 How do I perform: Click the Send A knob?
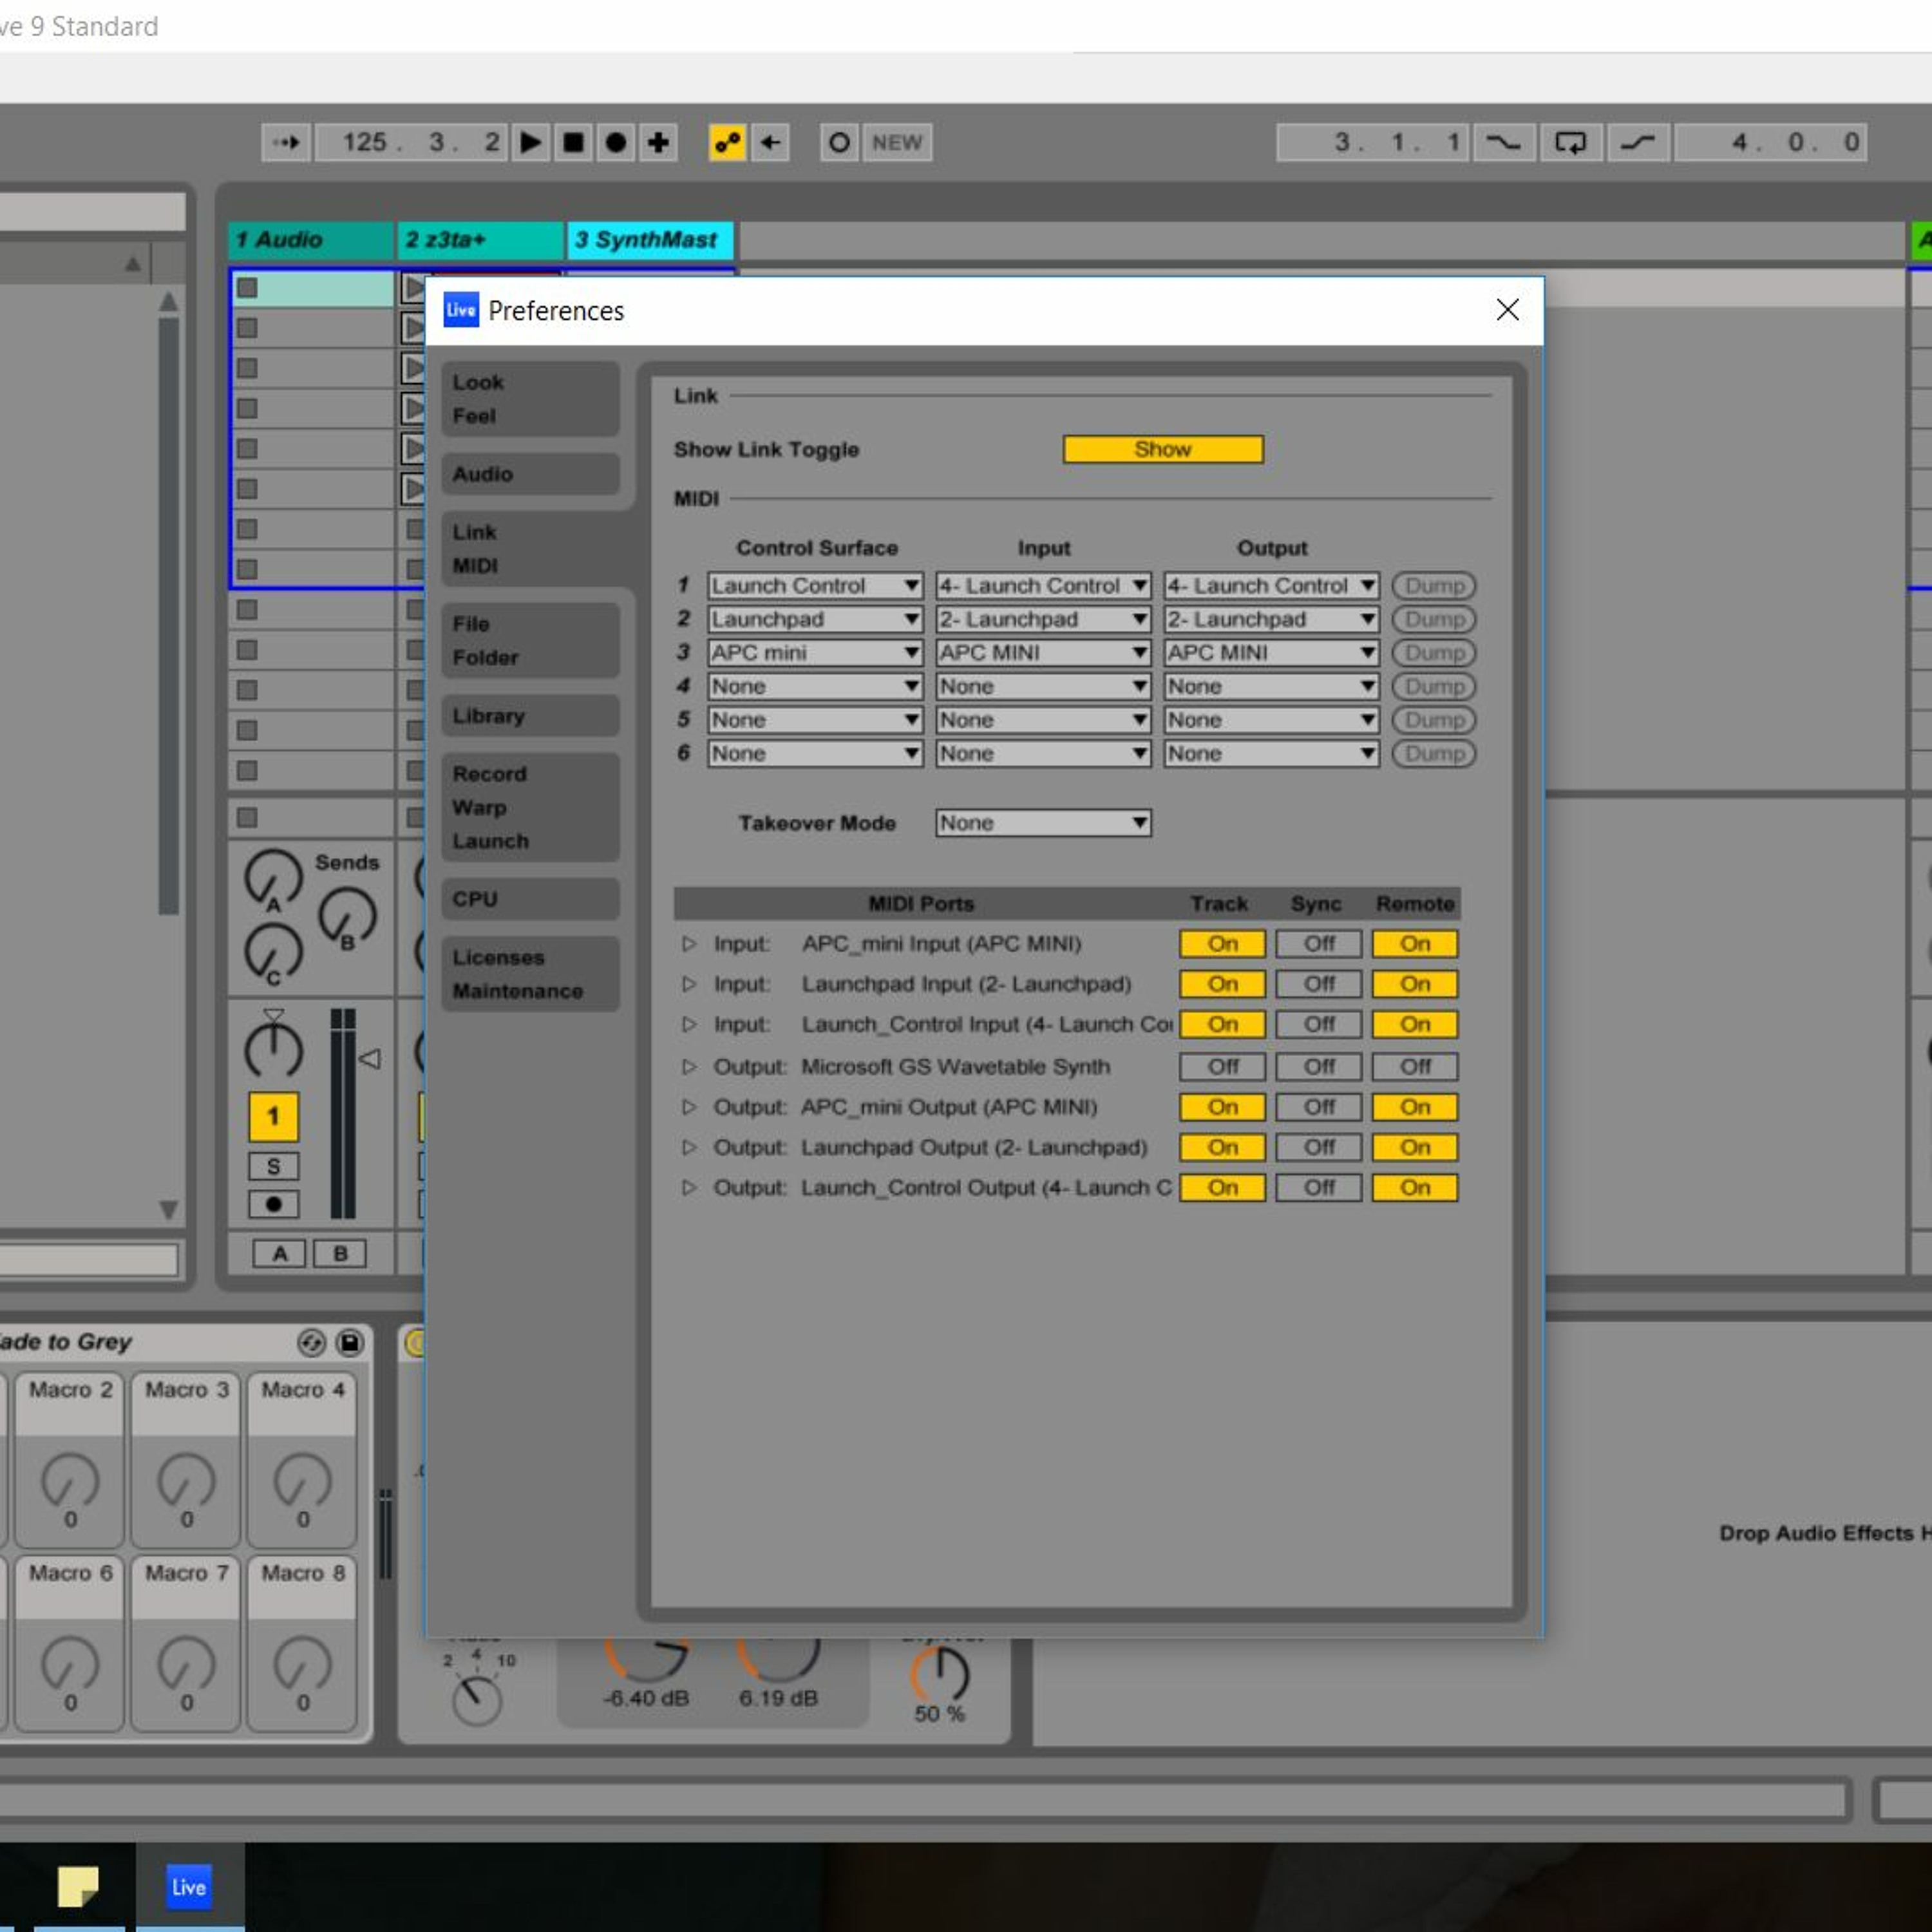point(273,878)
